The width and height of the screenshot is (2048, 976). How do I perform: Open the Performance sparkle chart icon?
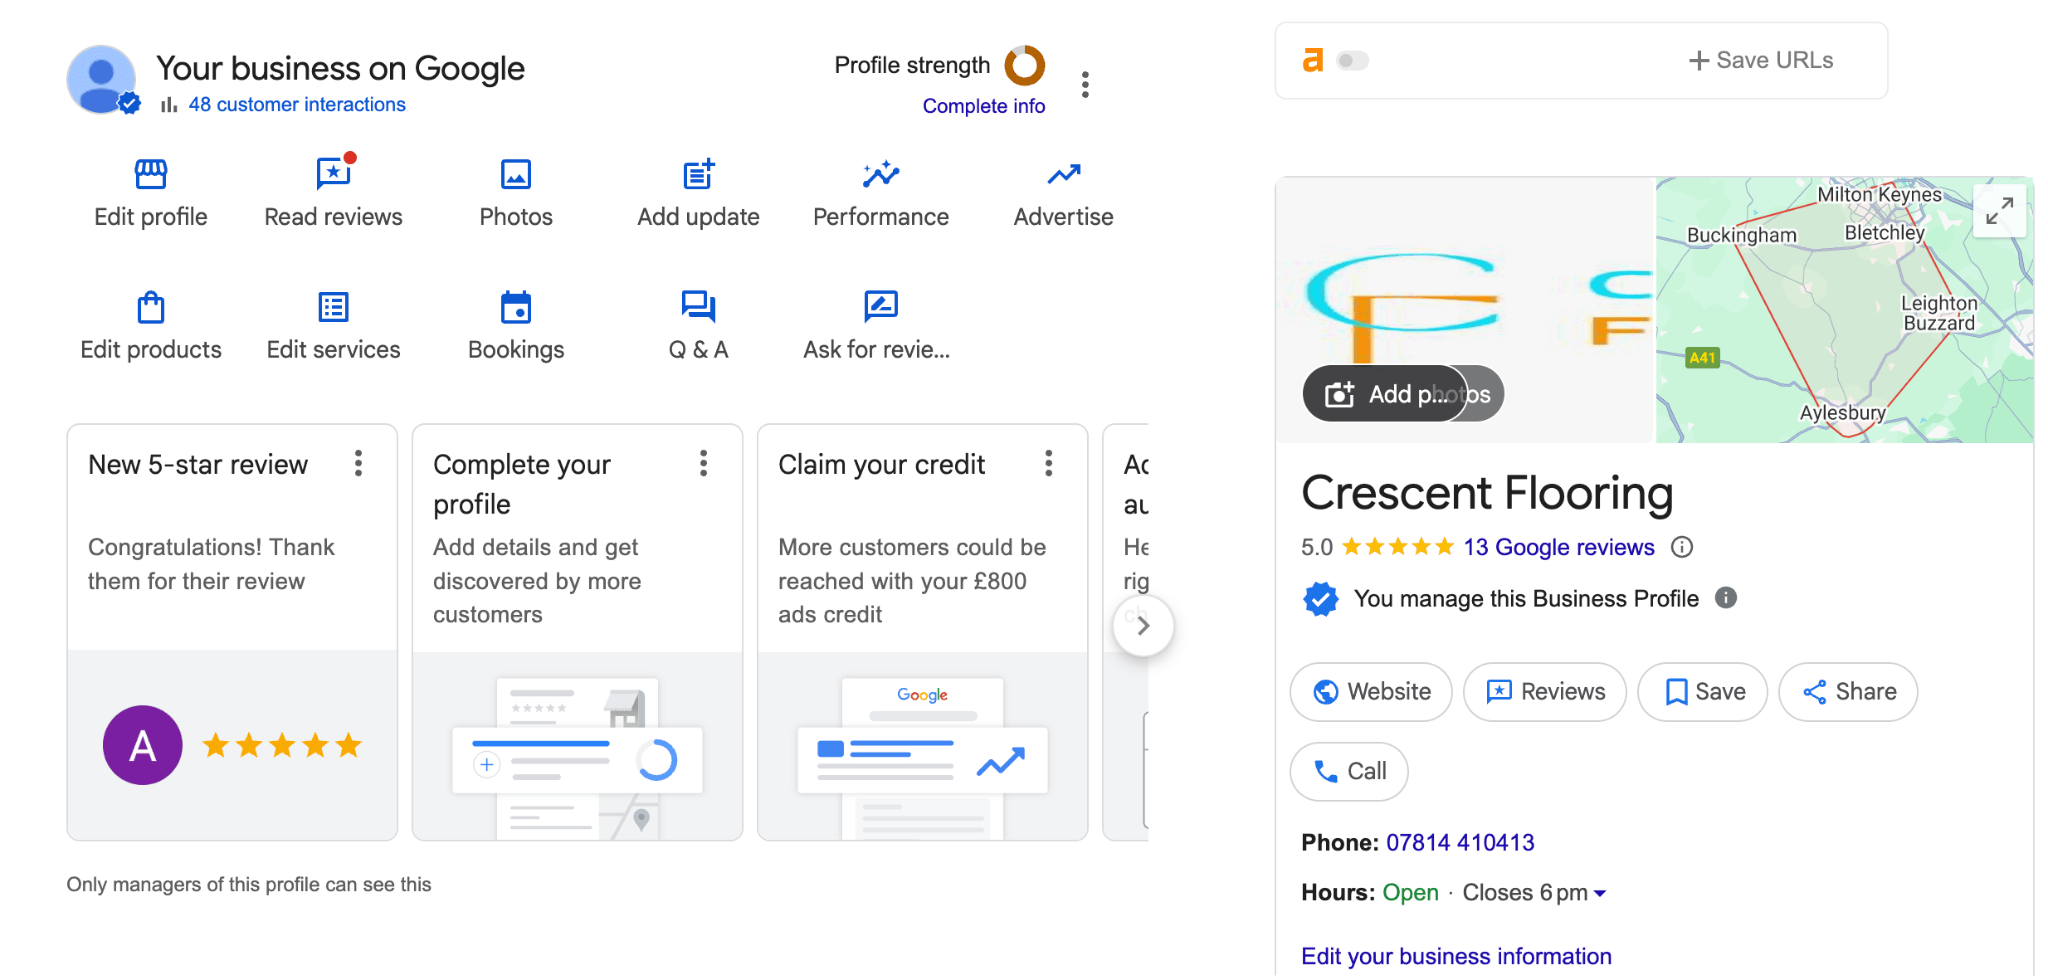click(881, 174)
